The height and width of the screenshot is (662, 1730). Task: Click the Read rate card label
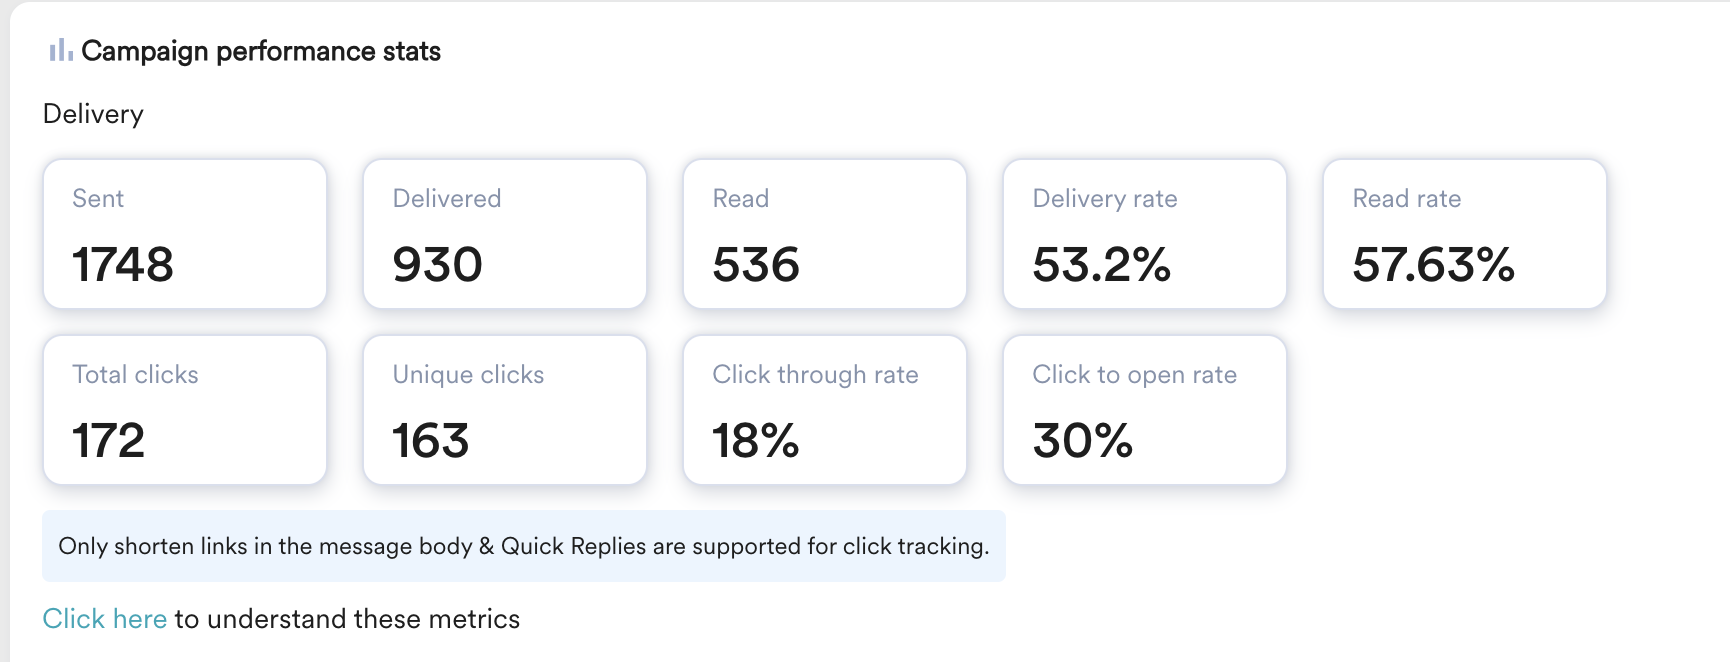tap(1406, 199)
